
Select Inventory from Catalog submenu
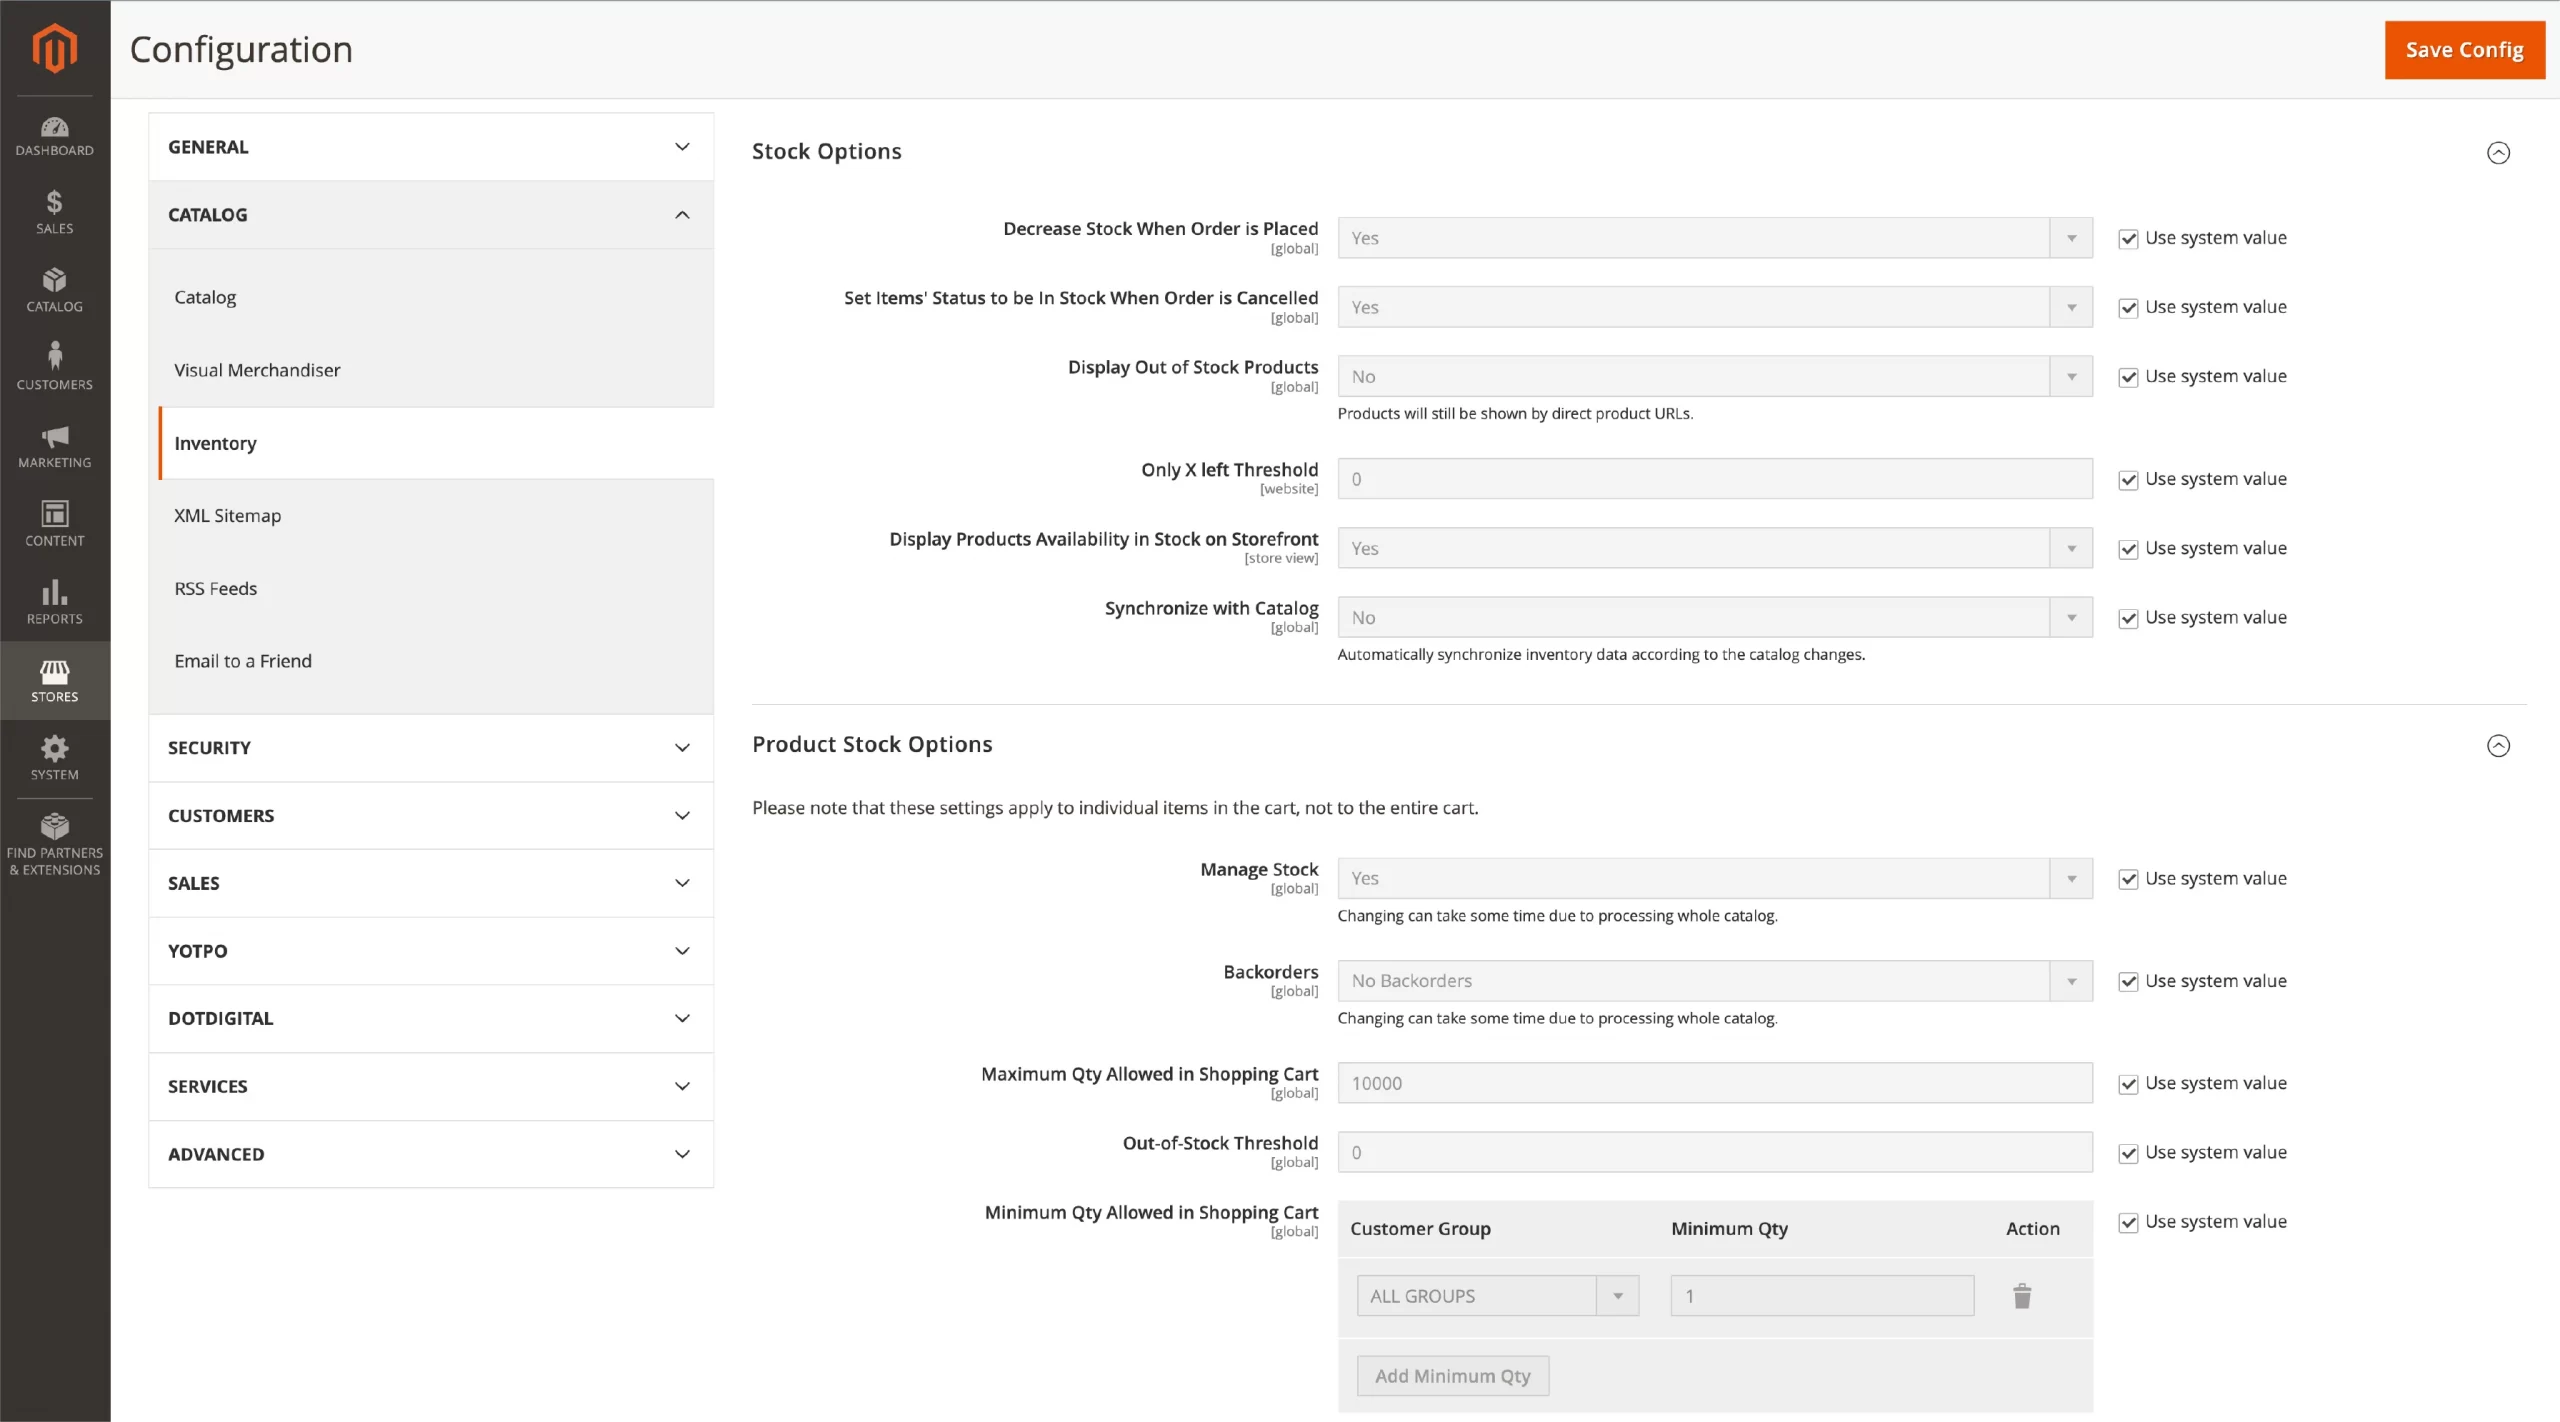214,441
